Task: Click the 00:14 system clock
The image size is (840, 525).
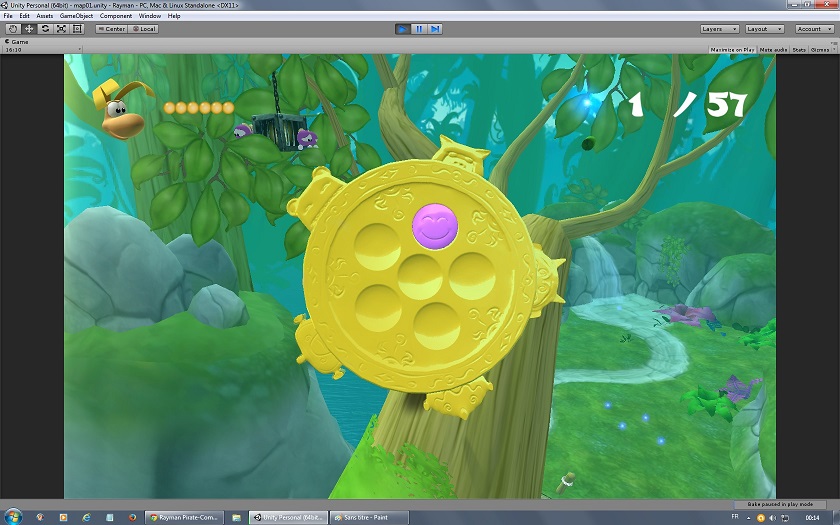Action: coord(812,518)
